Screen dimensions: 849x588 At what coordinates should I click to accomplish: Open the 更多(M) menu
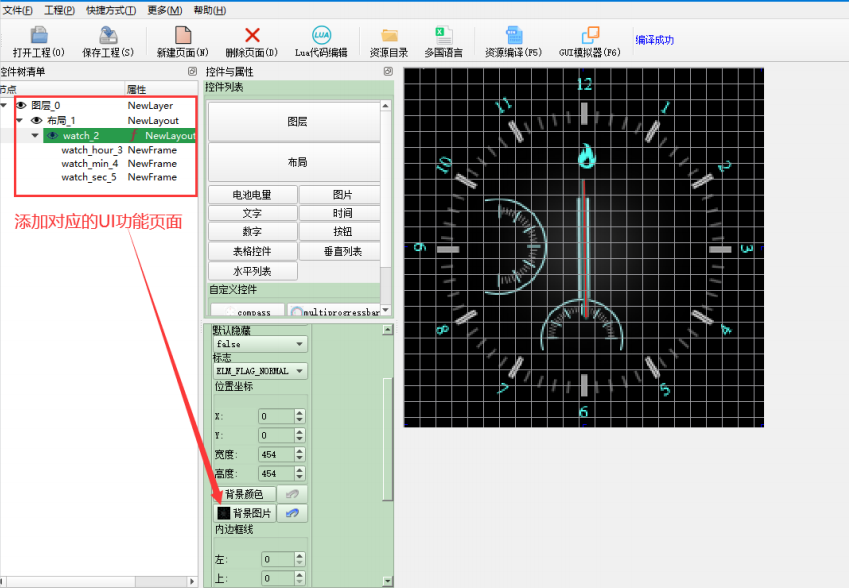(165, 10)
